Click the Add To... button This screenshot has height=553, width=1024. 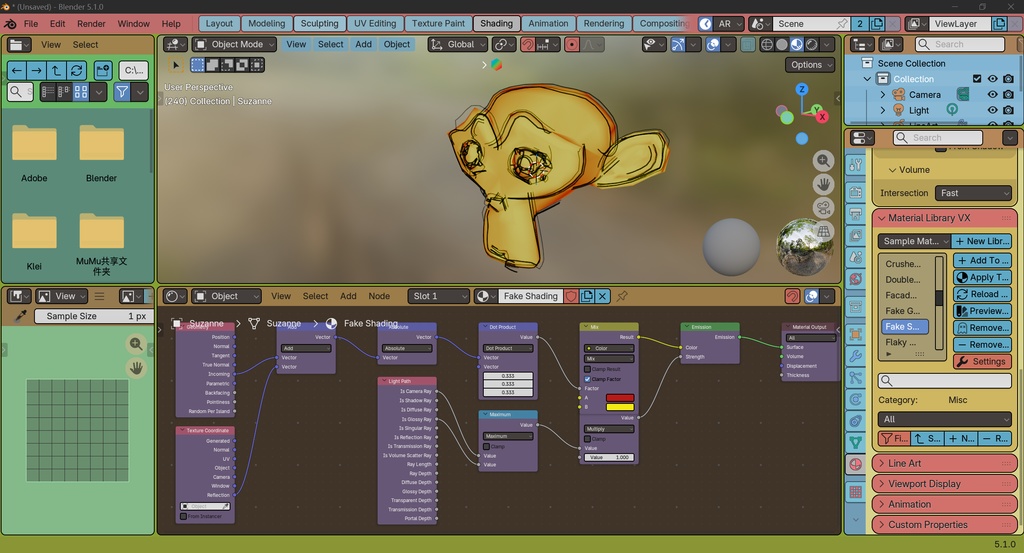tap(982, 260)
